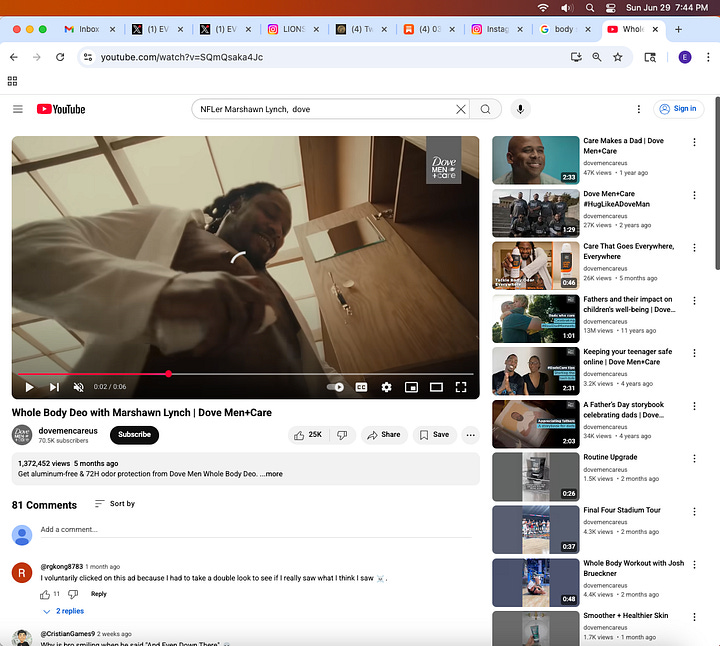720x646 pixels.
Task: Clear the search box with the X icon
Action: coord(461,109)
